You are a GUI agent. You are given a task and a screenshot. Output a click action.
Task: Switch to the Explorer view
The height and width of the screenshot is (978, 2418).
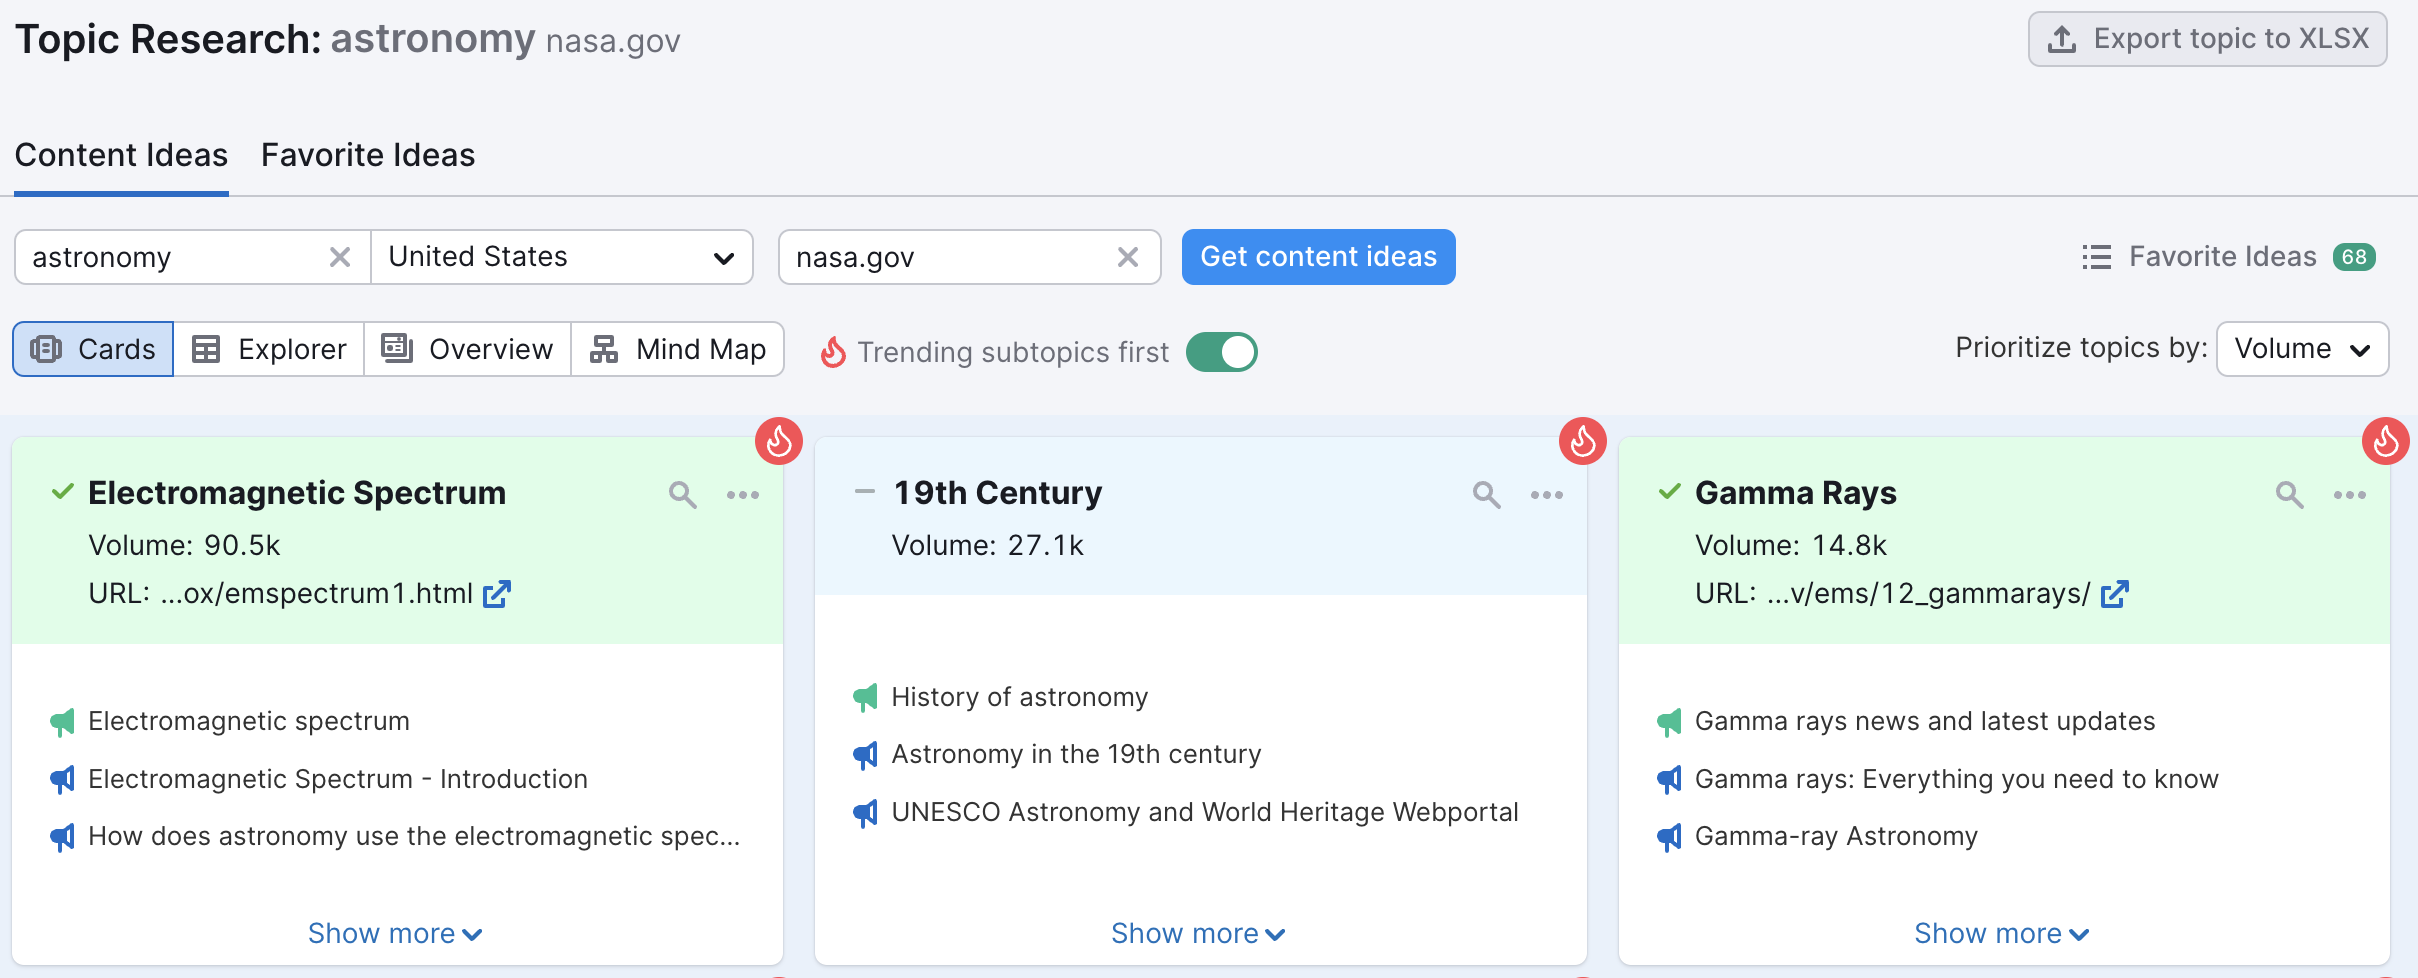[x=268, y=349]
